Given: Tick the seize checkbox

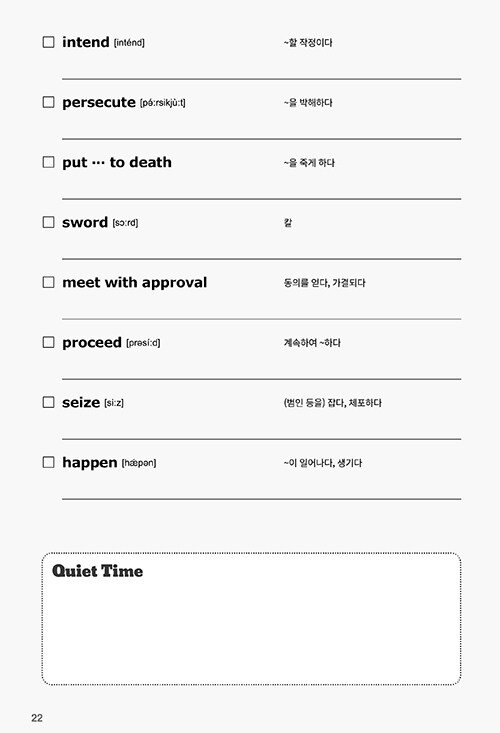Looking at the screenshot, I should click(49, 402).
